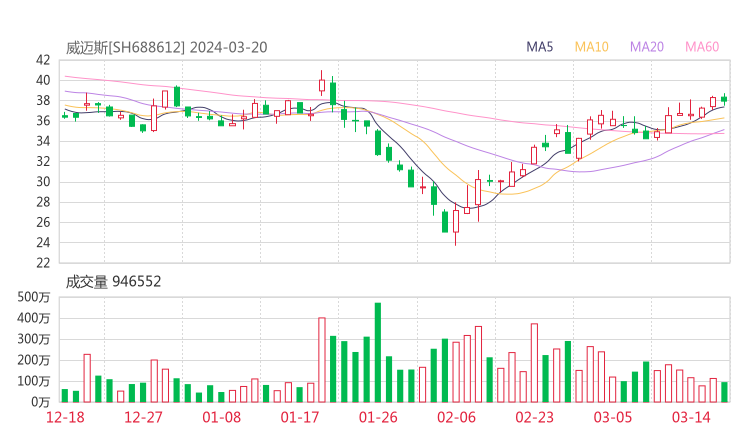This screenshot has height=440, width=740.
Task: Click the 03-05 date axis label
Action: tap(613, 417)
